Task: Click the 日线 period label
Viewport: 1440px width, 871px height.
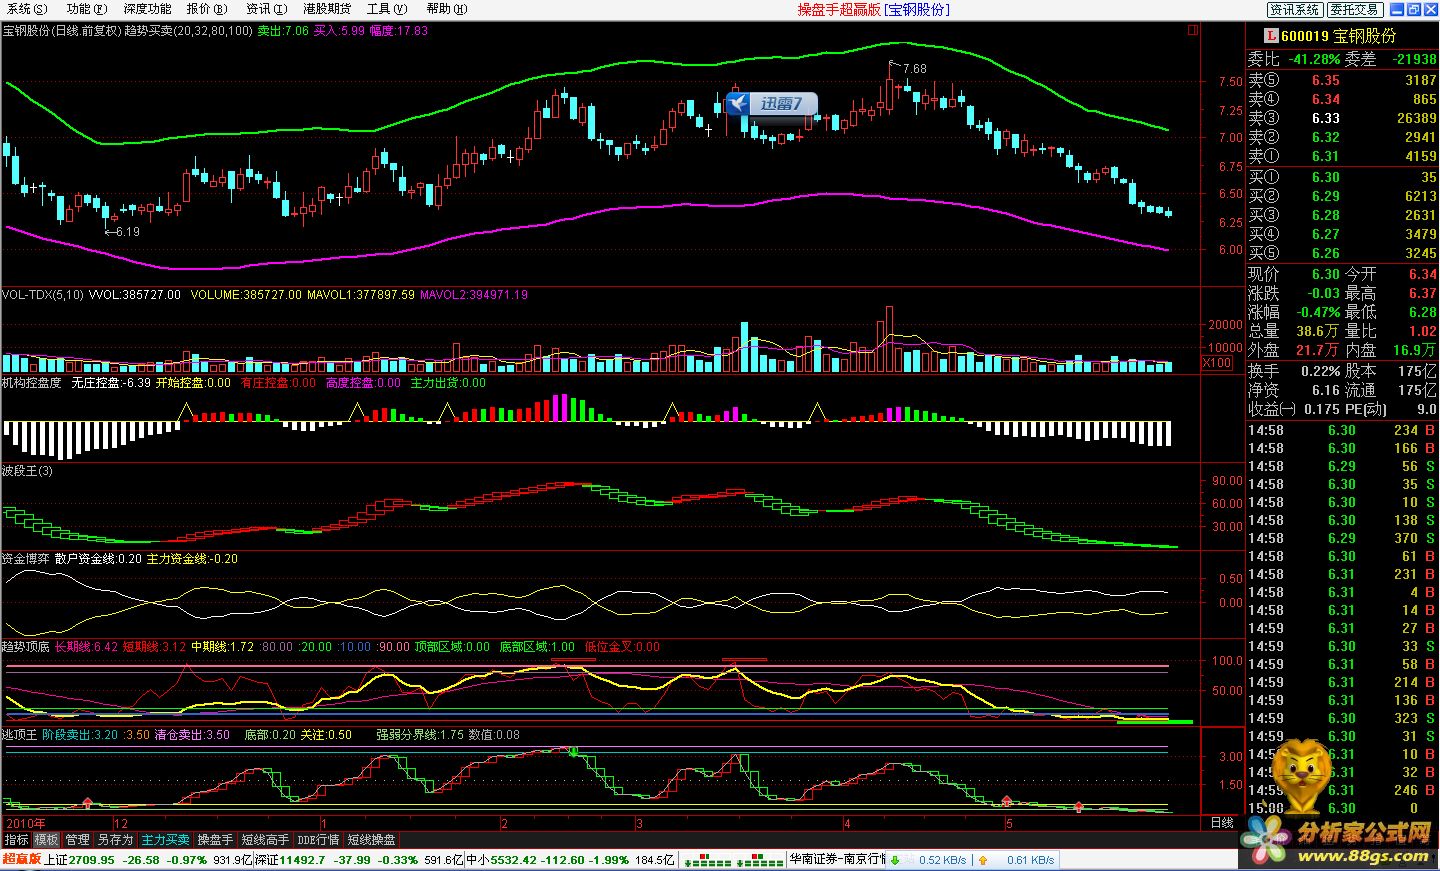Action: 1222,823
